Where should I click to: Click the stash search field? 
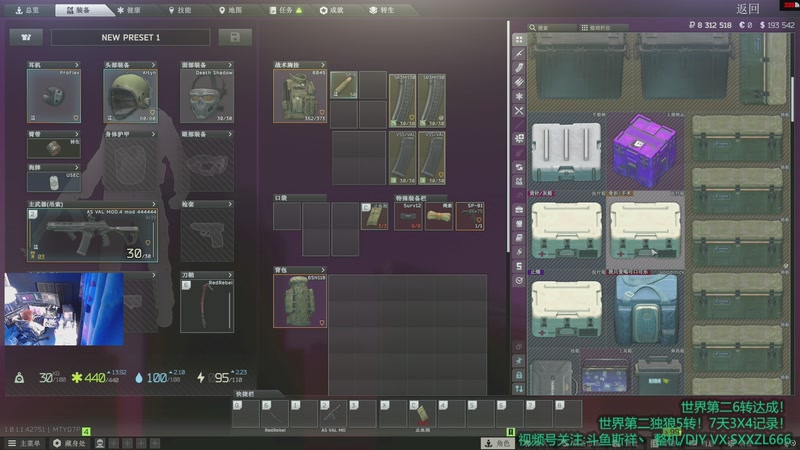click(552, 28)
